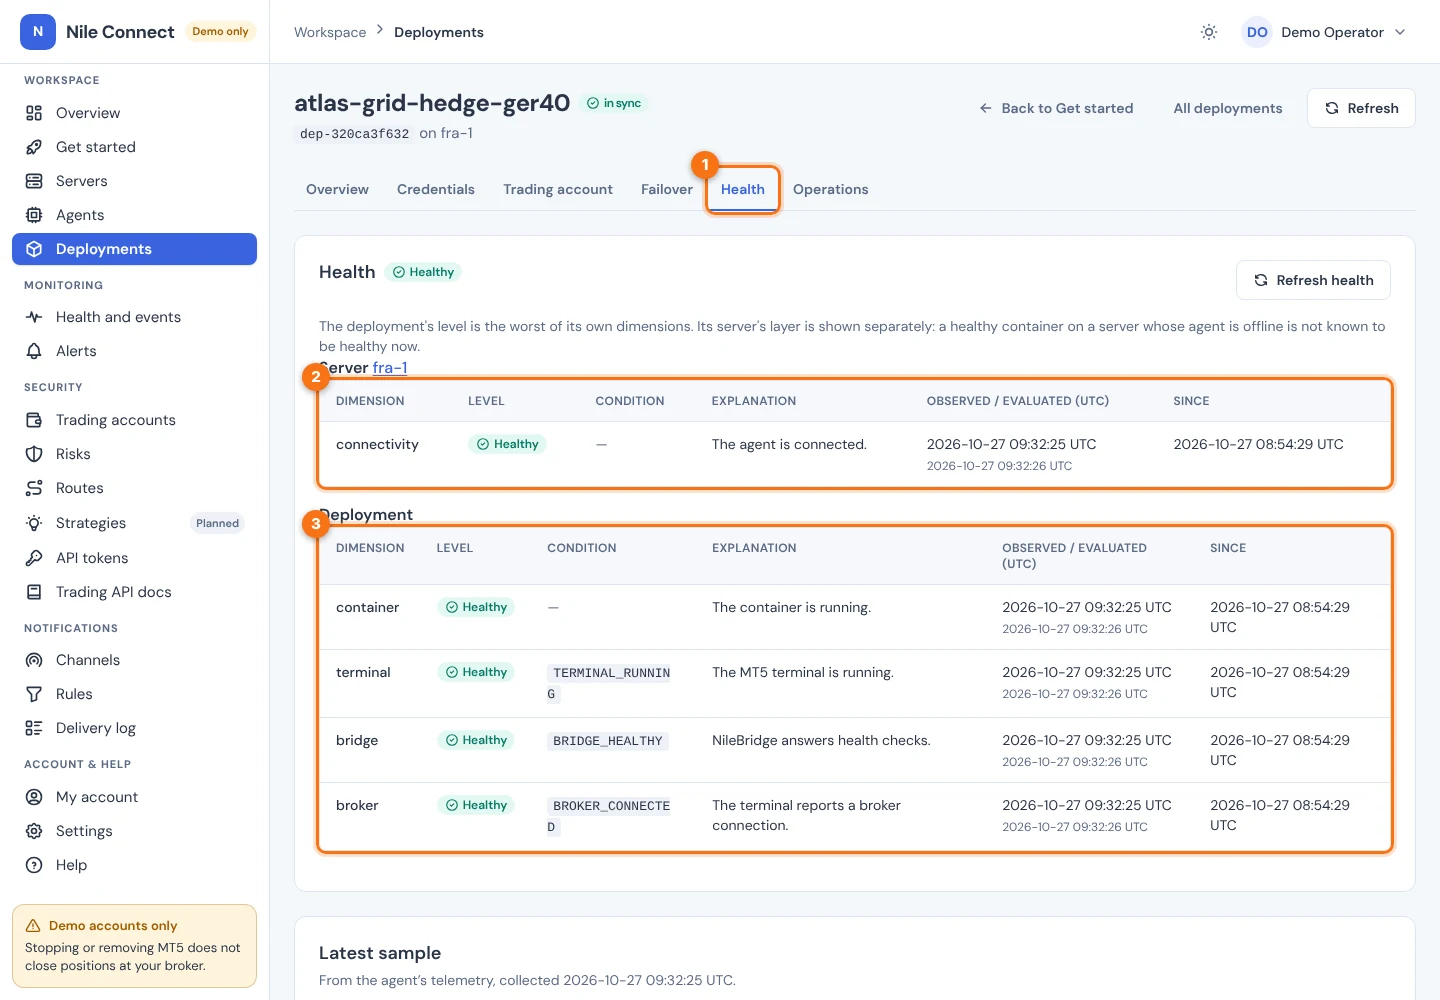Click the BRIDGE_HEALTHY condition code
Viewport: 1440px width, 1000px height.
coord(608,741)
